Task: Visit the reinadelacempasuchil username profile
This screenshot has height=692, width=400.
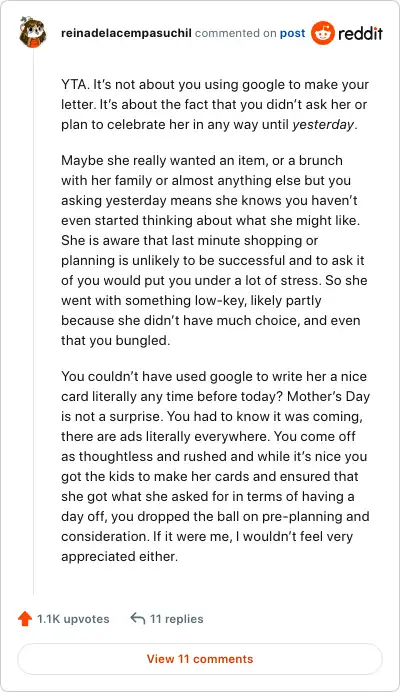Action: click(126, 33)
